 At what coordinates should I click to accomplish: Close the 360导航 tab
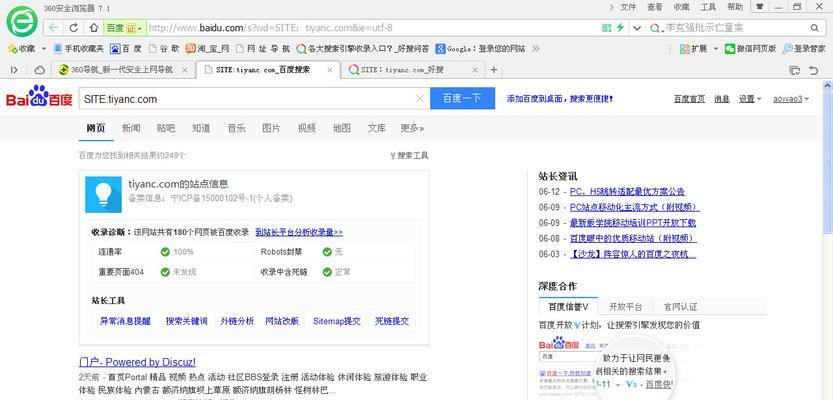pos(185,70)
